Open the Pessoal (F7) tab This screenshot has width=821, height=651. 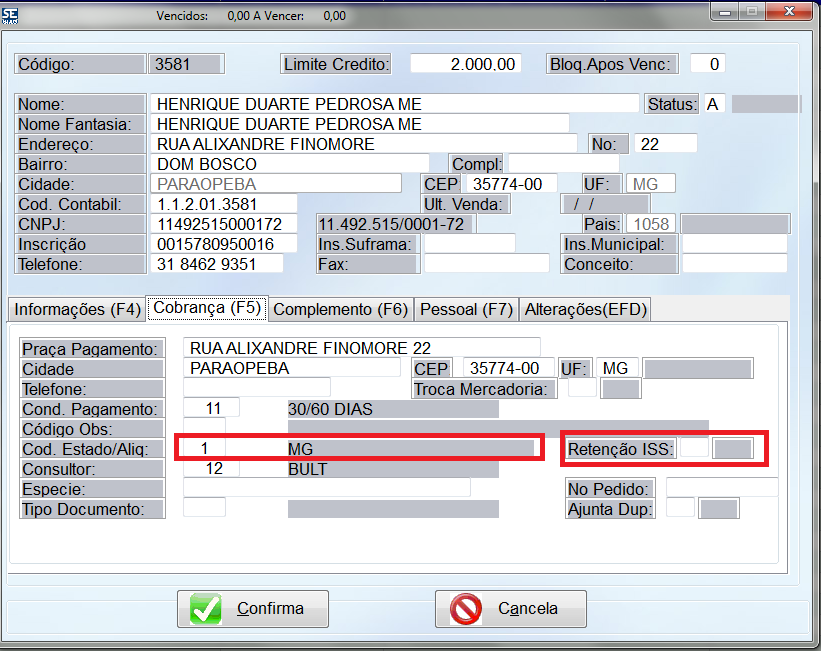coord(466,310)
